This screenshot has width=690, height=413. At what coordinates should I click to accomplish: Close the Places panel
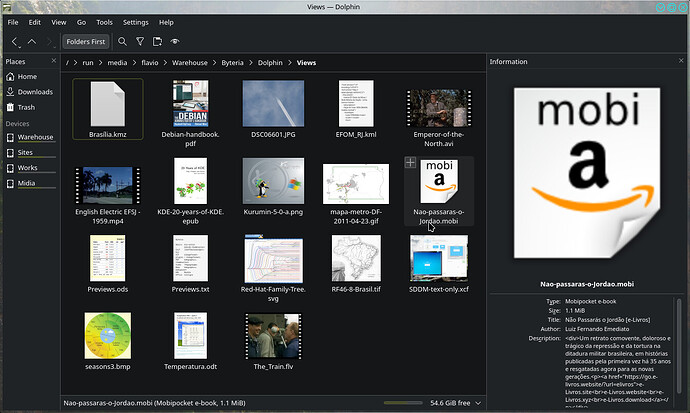coord(54,61)
